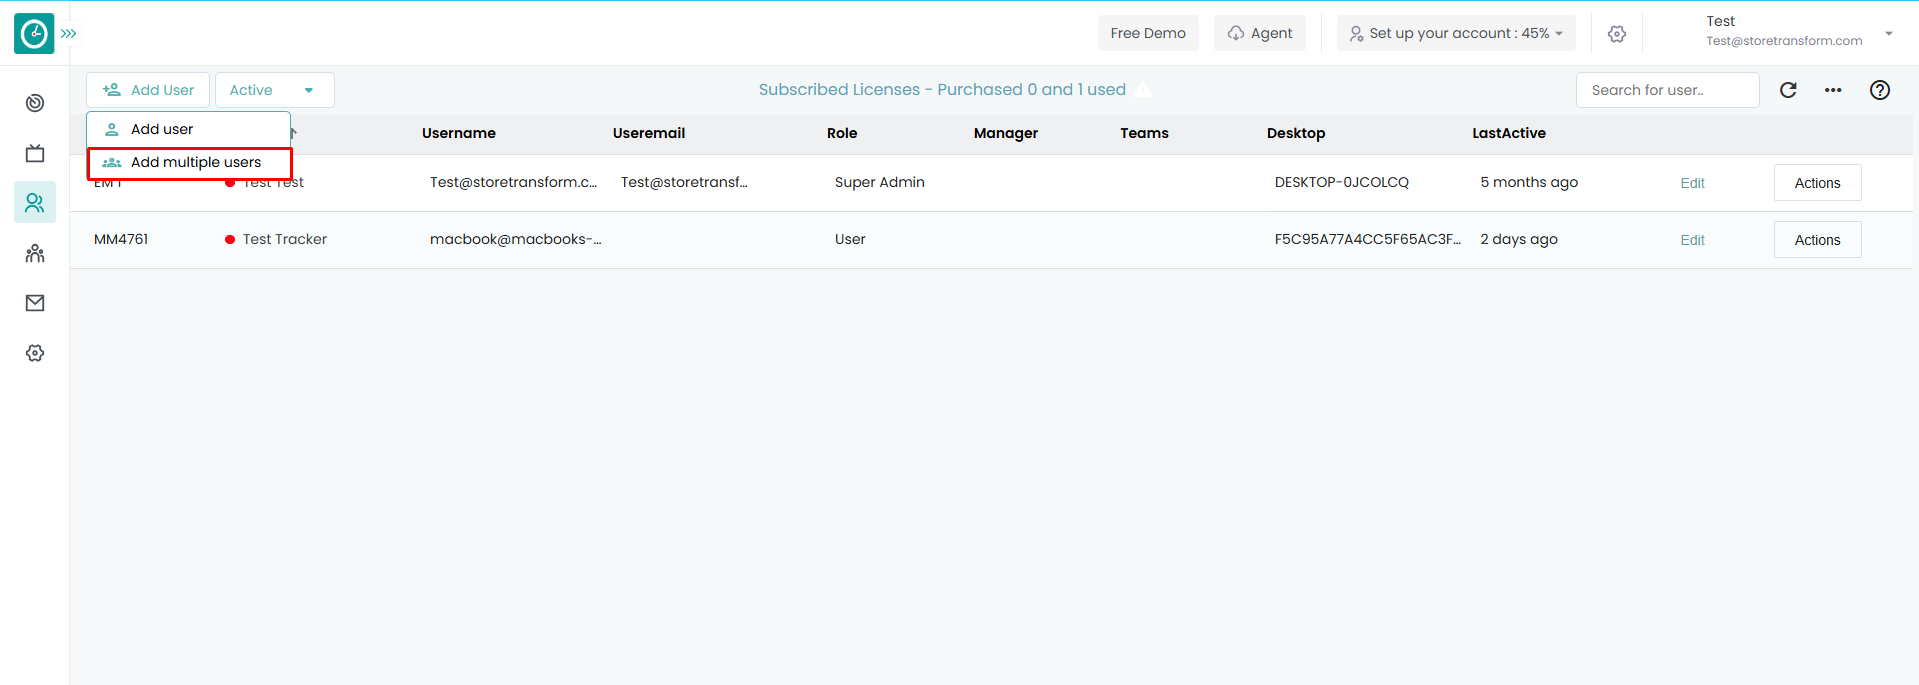Click the Agent download button
The height and width of the screenshot is (685, 1919).
click(x=1260, y=33)
